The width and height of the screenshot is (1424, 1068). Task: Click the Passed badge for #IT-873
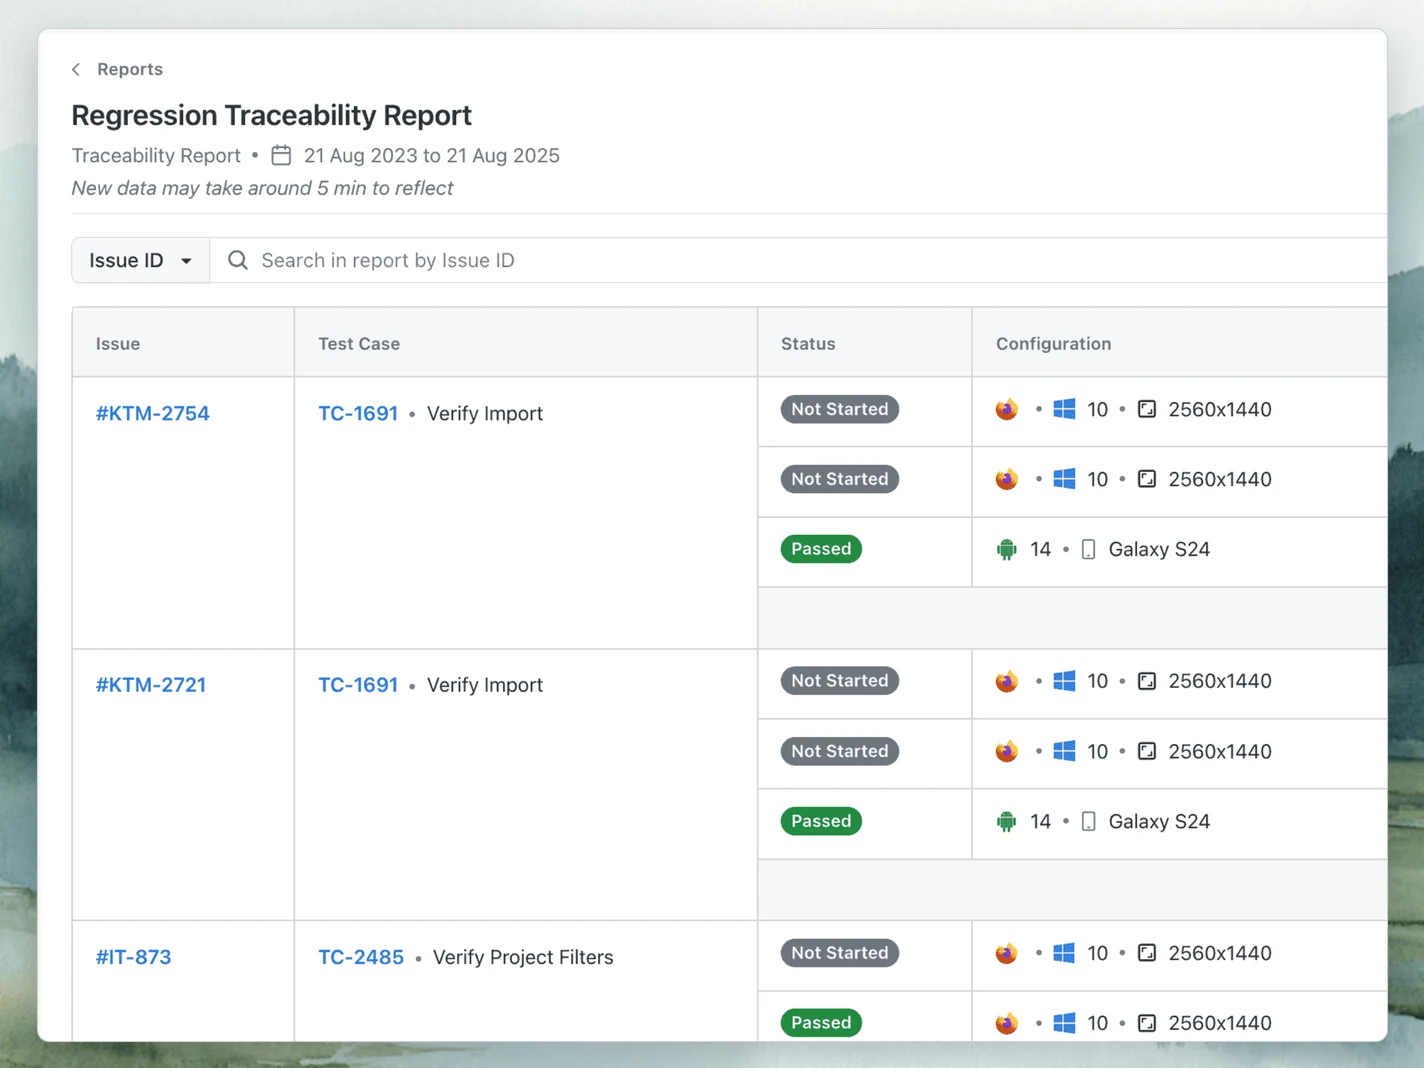pyautogui.click(x=821, y=1023)
